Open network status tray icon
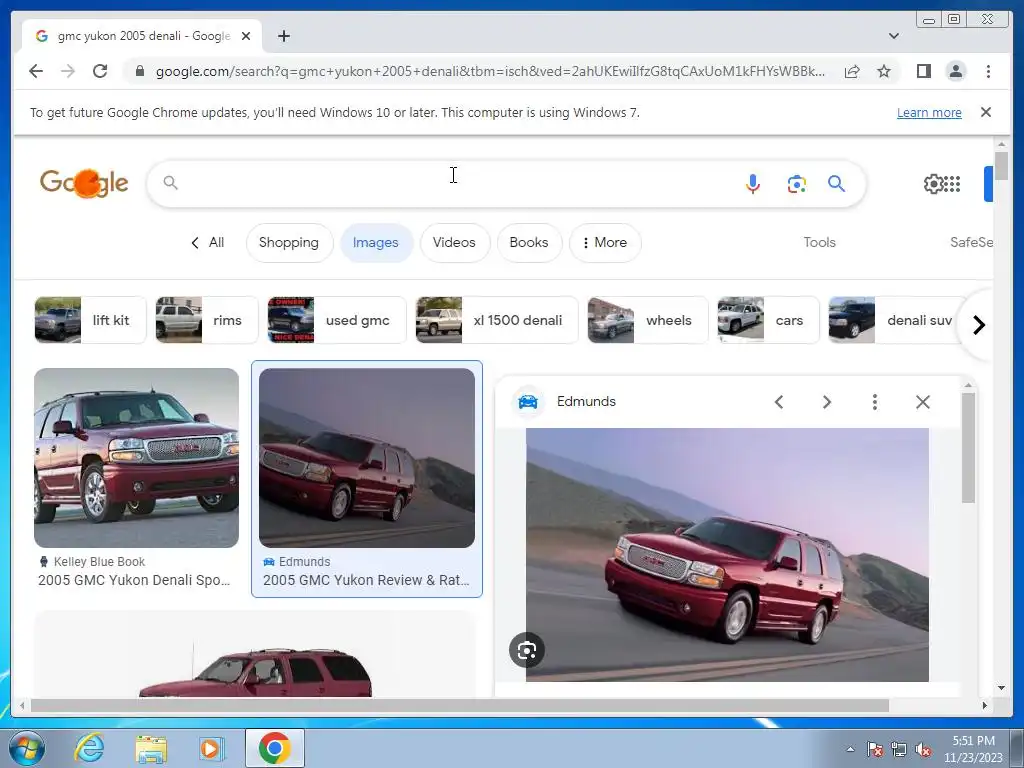The height and width of the screenshot is (768, 1024). [x=899, y=750]
